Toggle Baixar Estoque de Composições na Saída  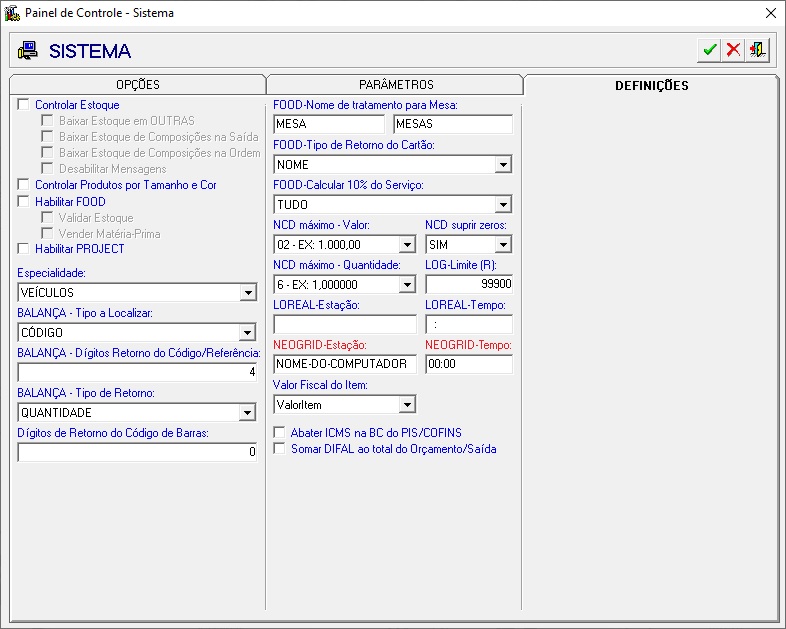coord(47,136)
